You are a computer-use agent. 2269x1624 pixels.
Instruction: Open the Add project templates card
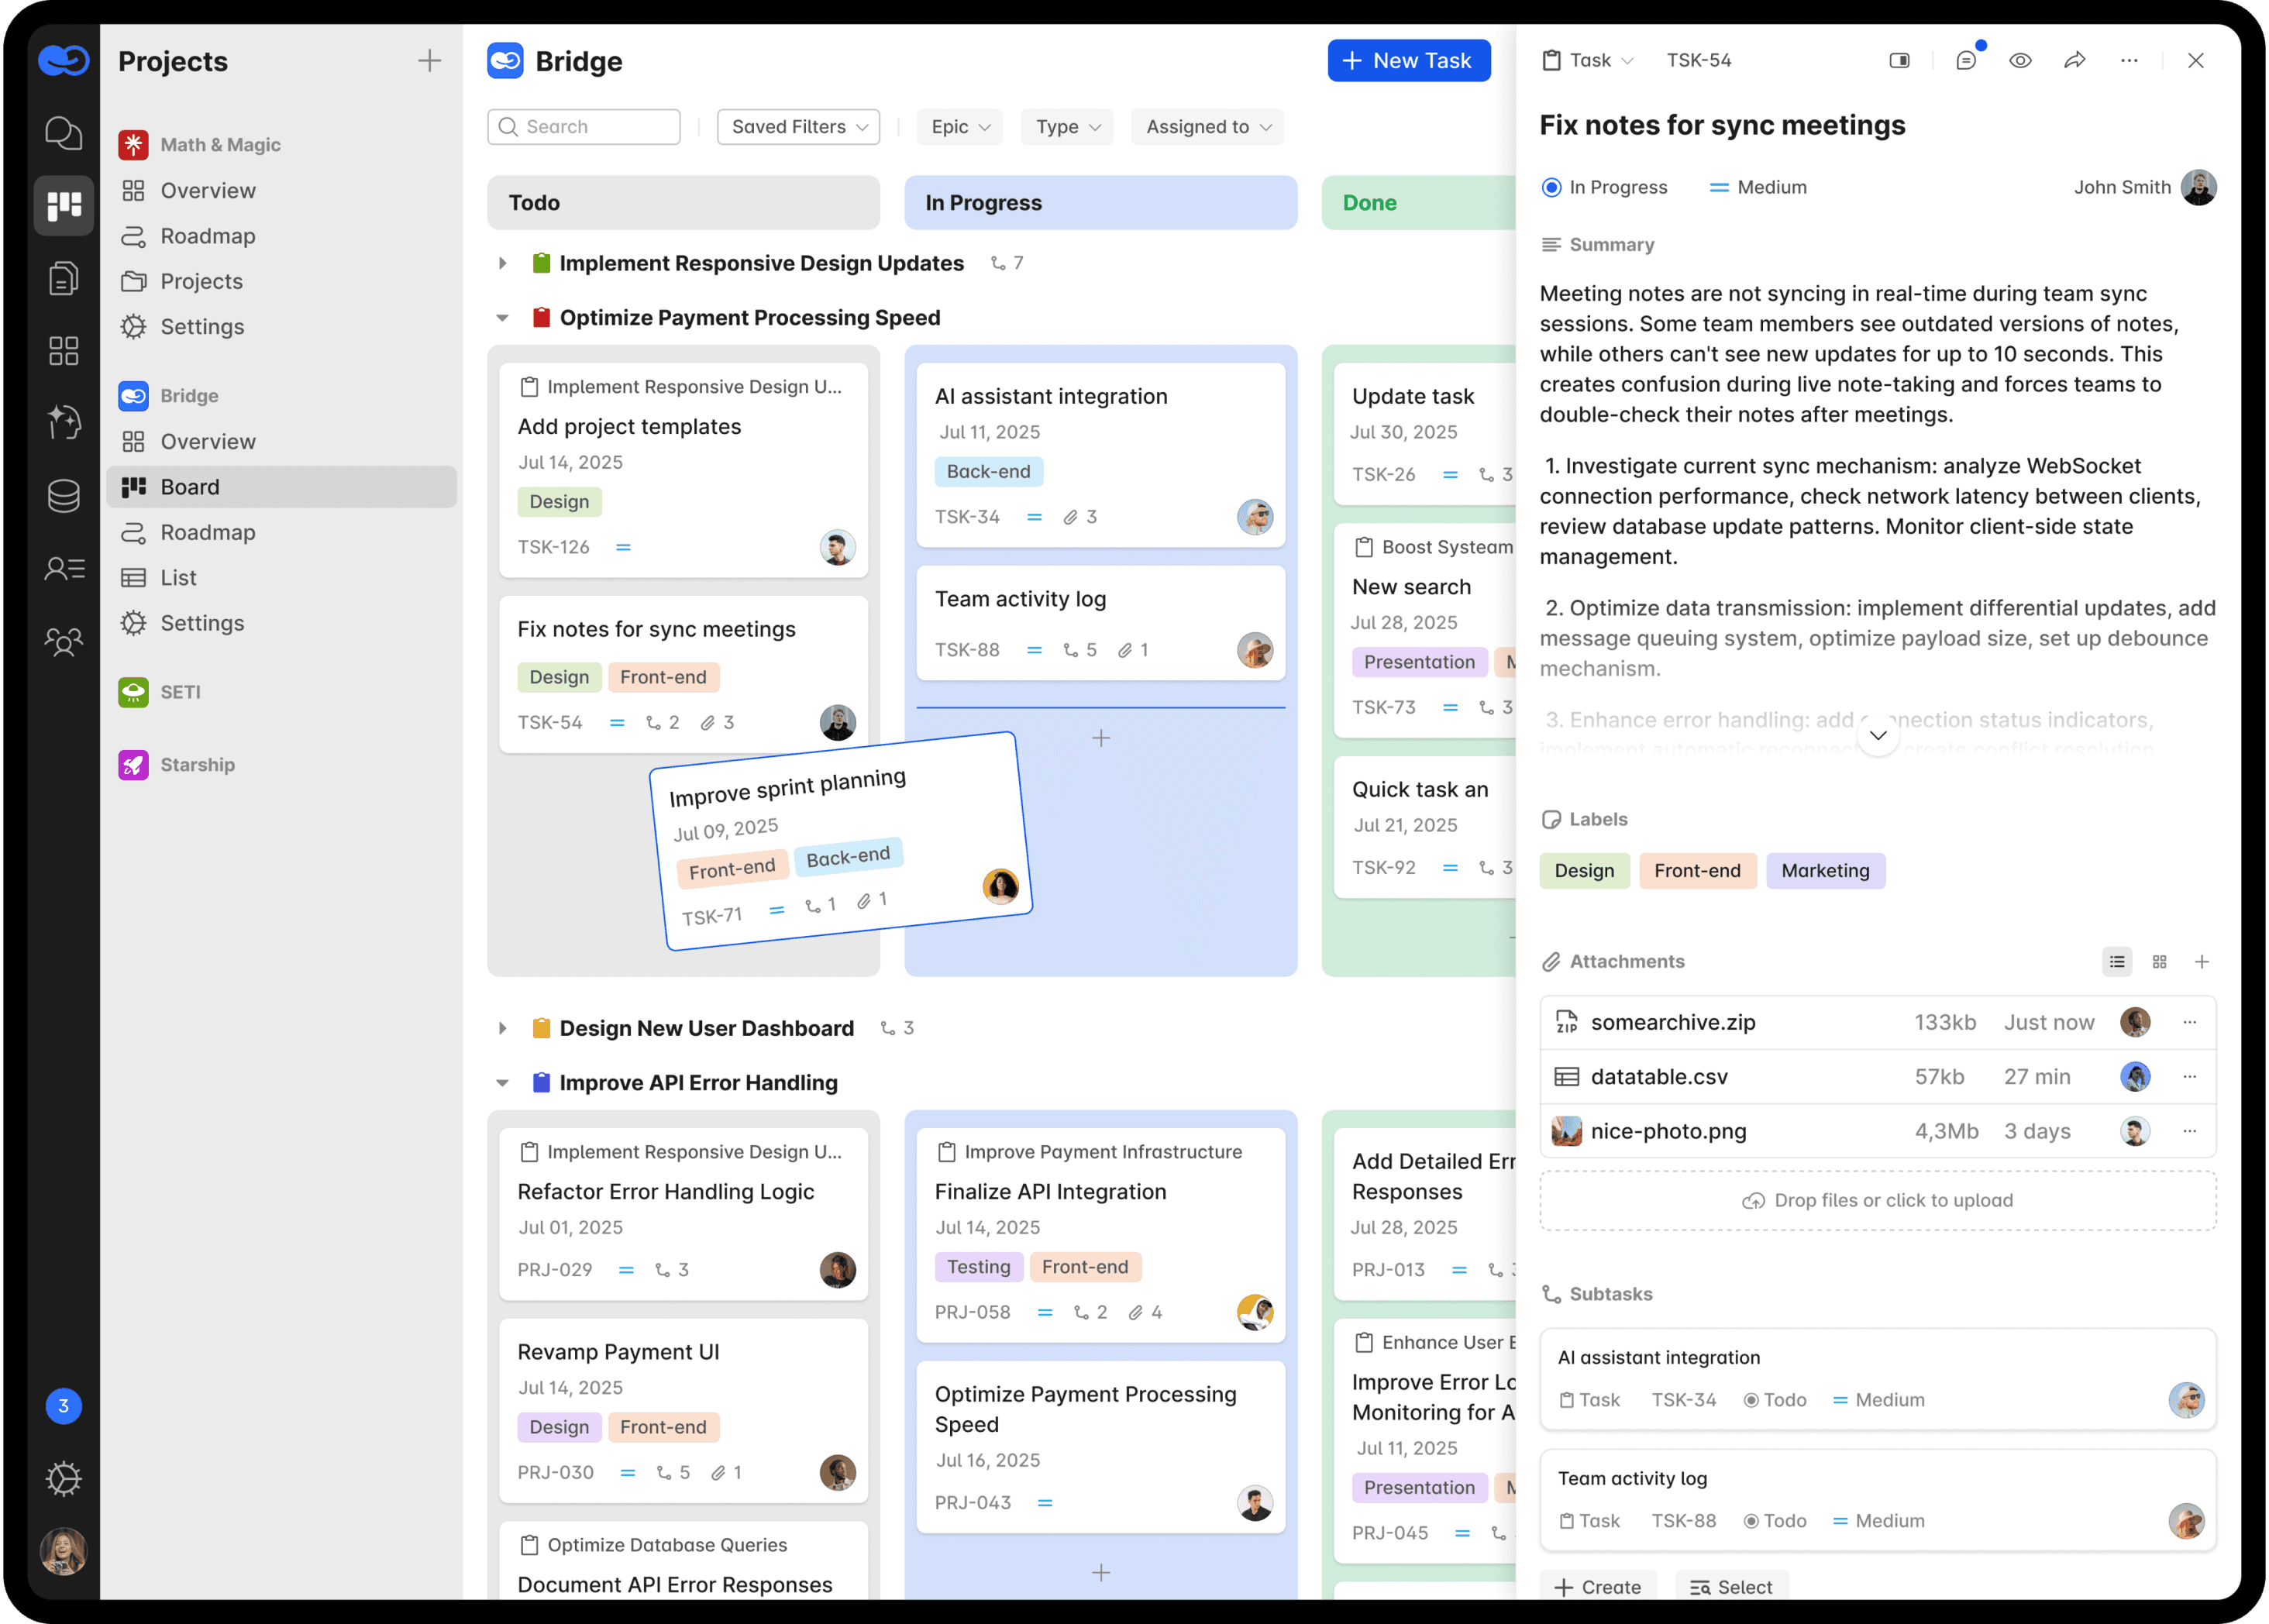pyautogui.click(x=683, y=470)
